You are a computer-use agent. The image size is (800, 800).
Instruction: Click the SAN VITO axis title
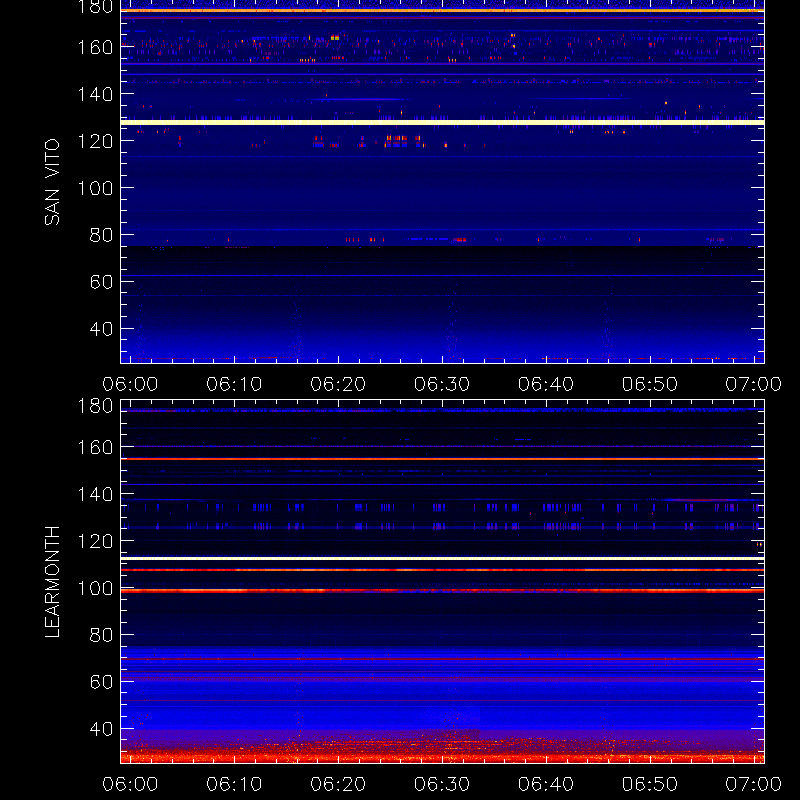click(52, 182)
